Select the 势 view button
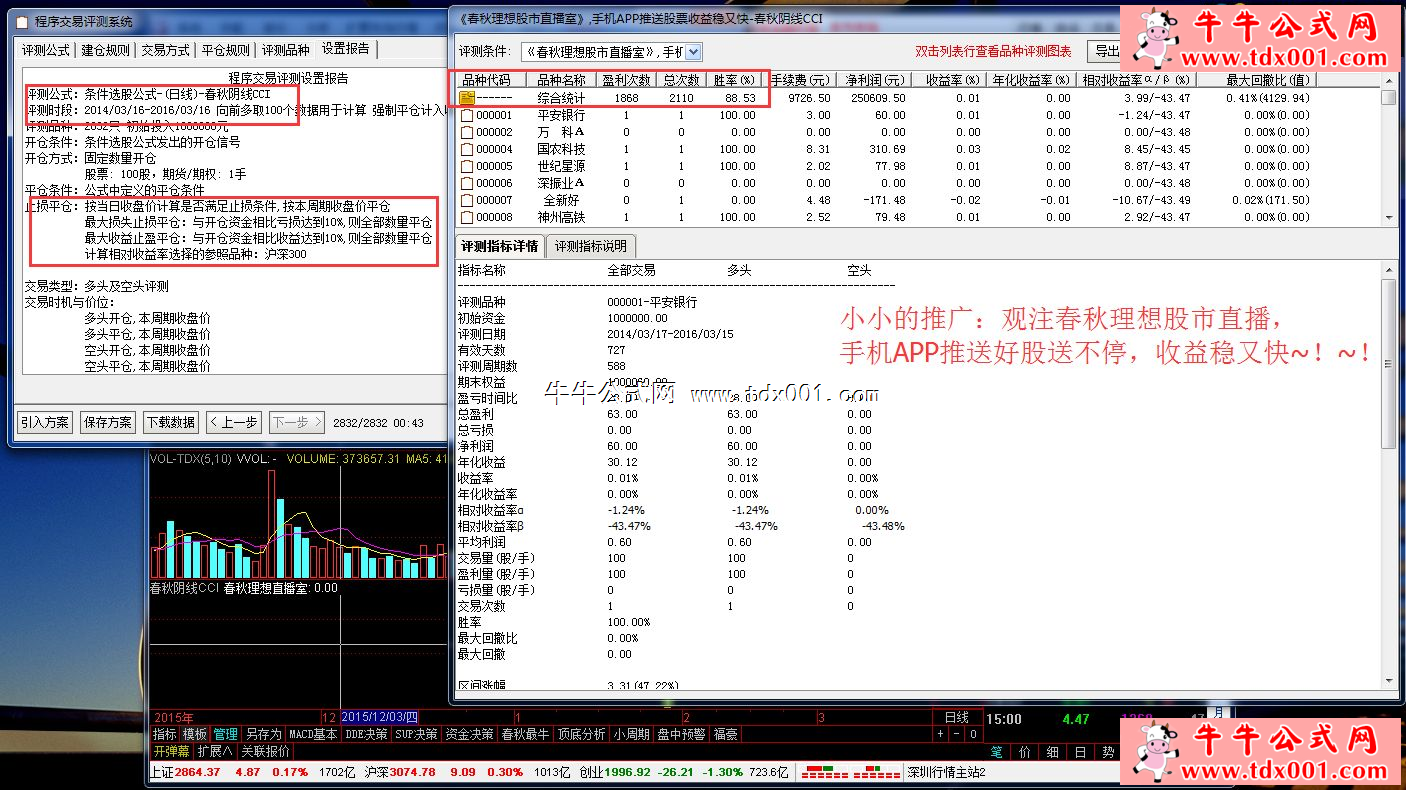 coord(1107,751)
